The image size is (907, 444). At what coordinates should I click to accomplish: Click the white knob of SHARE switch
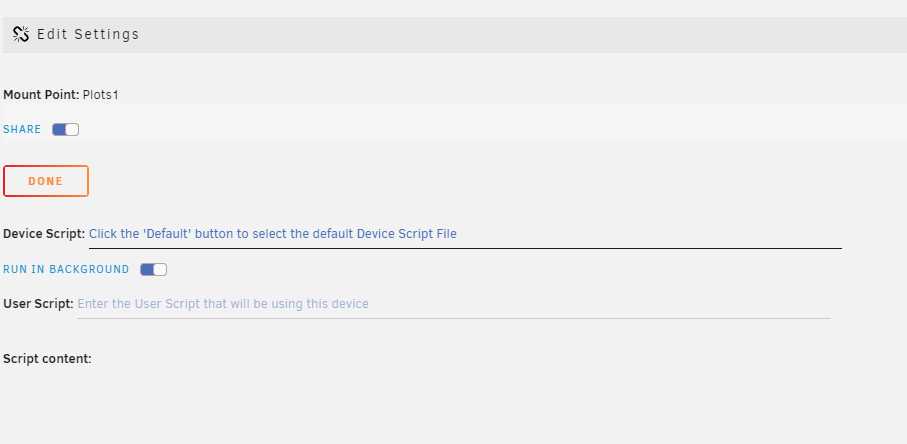72,130
